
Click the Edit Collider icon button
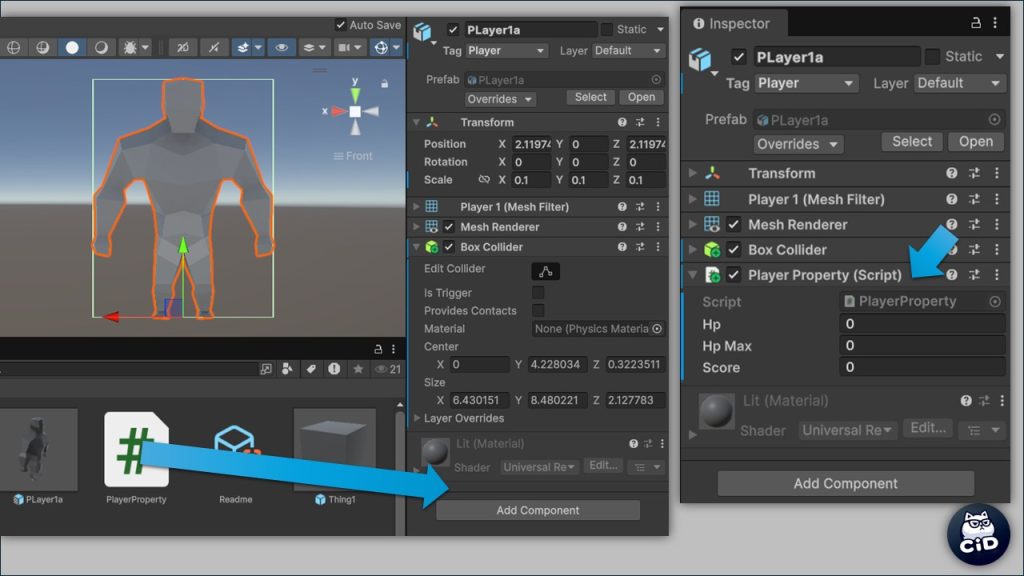pos(545,271)
